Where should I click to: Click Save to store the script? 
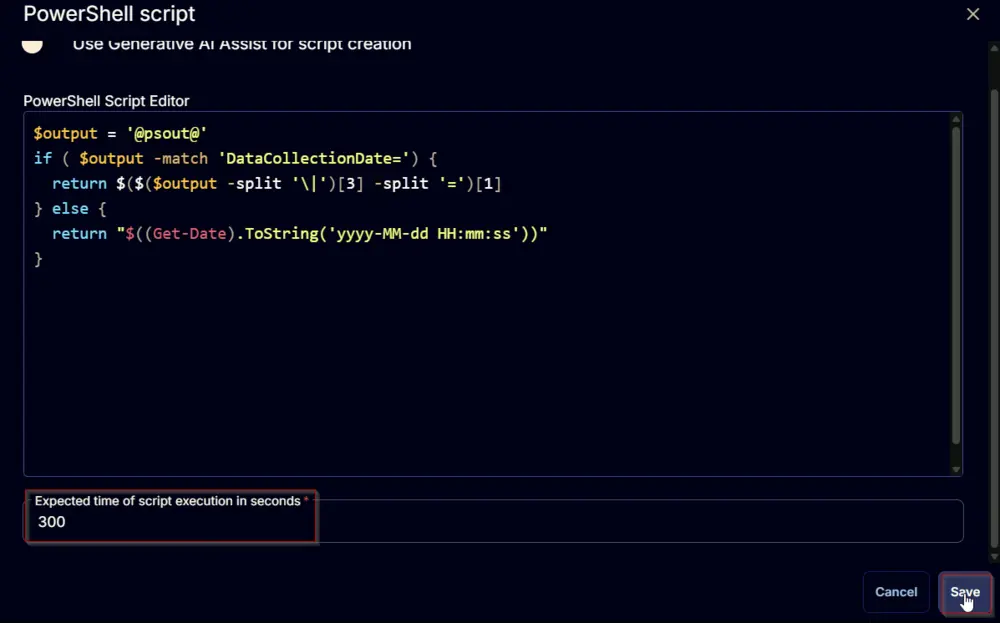click(x=965, y=592)
